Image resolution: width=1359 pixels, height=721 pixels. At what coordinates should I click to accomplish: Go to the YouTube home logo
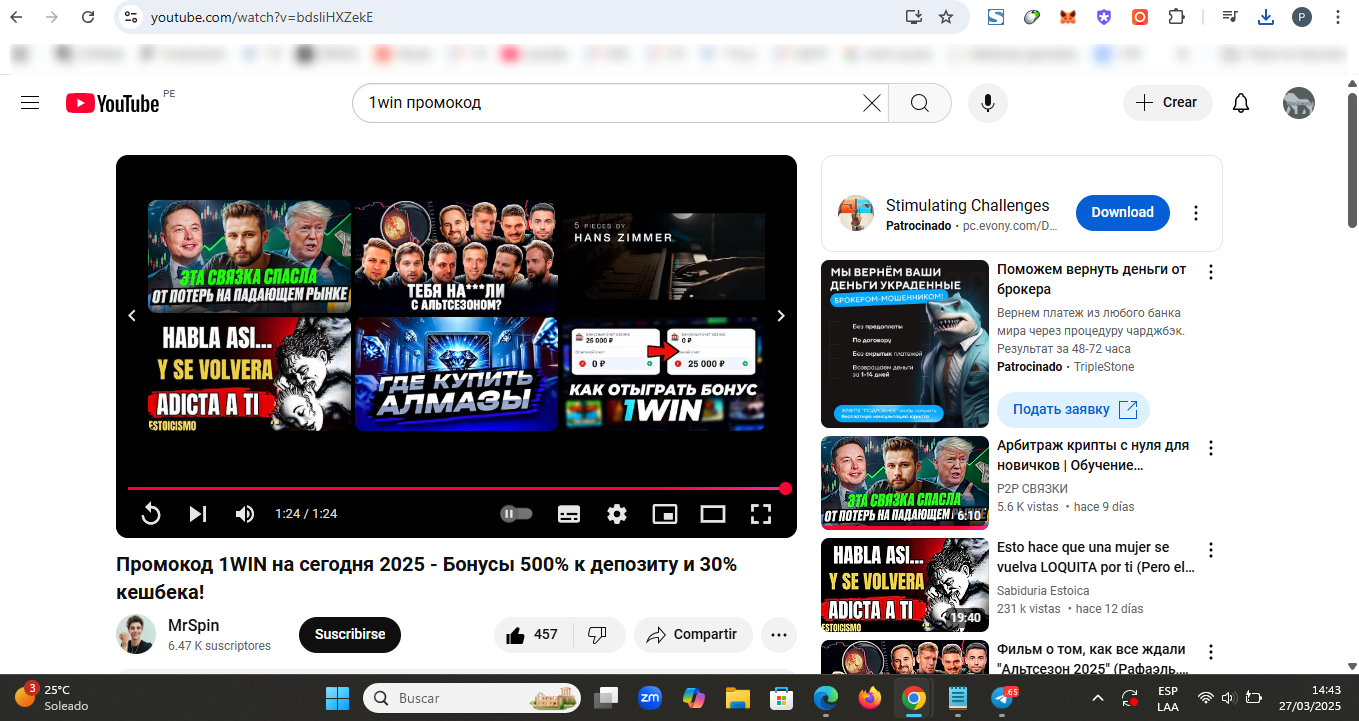point(113,103)
